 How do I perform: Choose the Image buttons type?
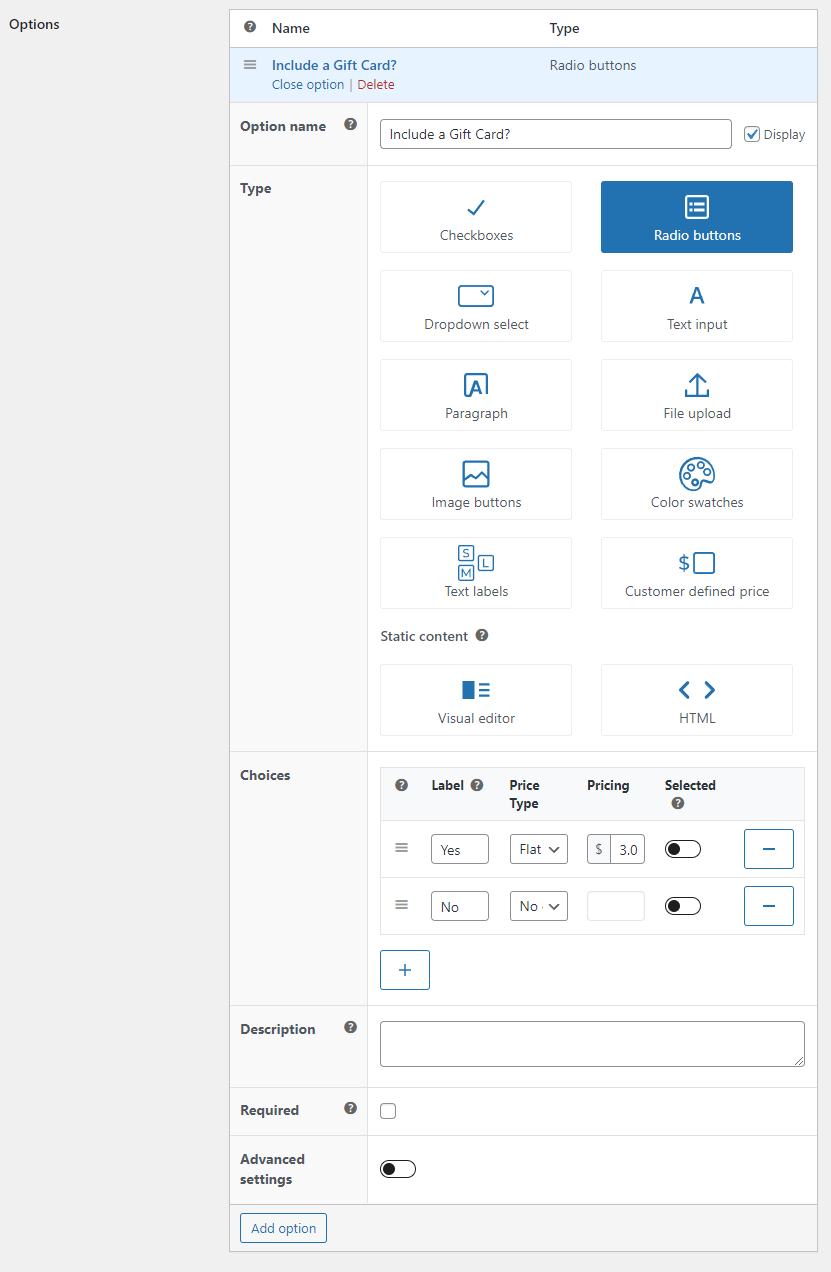point(476,484)
